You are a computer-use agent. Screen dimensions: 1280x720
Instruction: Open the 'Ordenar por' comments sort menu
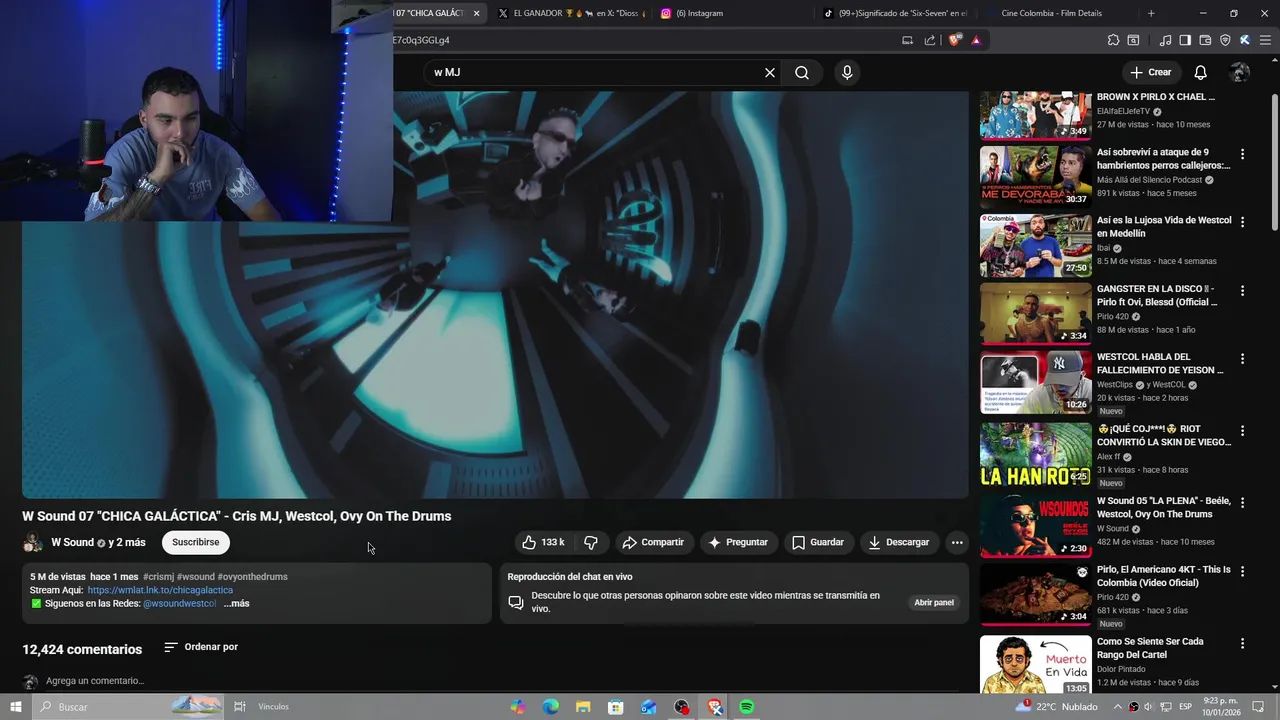tap(201, 647)
